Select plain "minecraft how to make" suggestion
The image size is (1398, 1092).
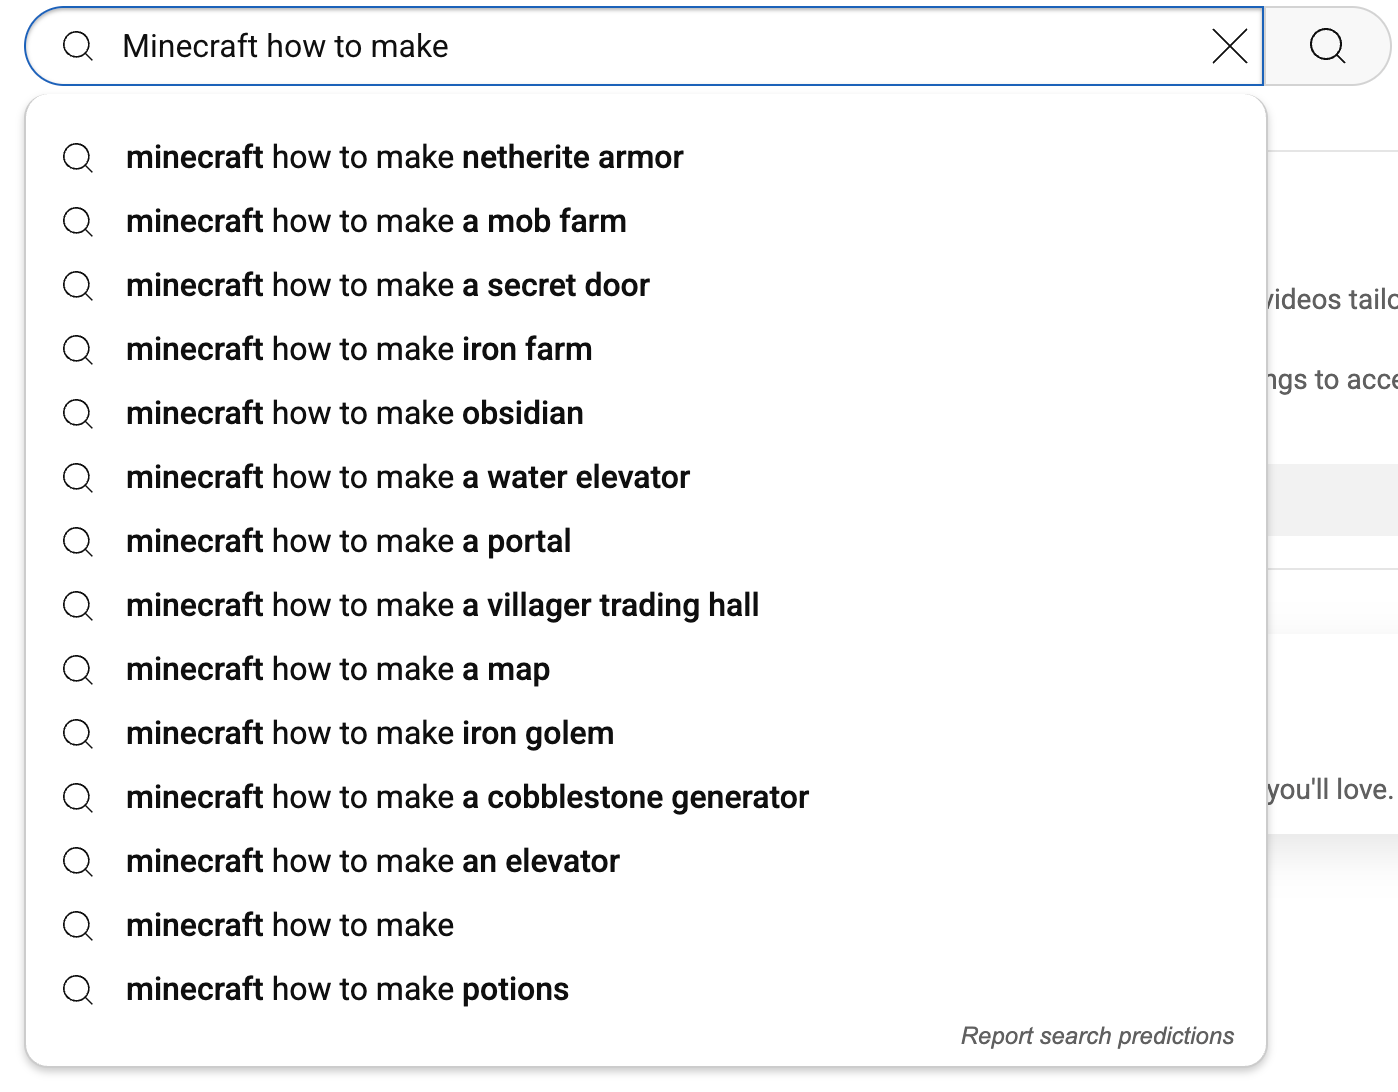tap(290, 926)
